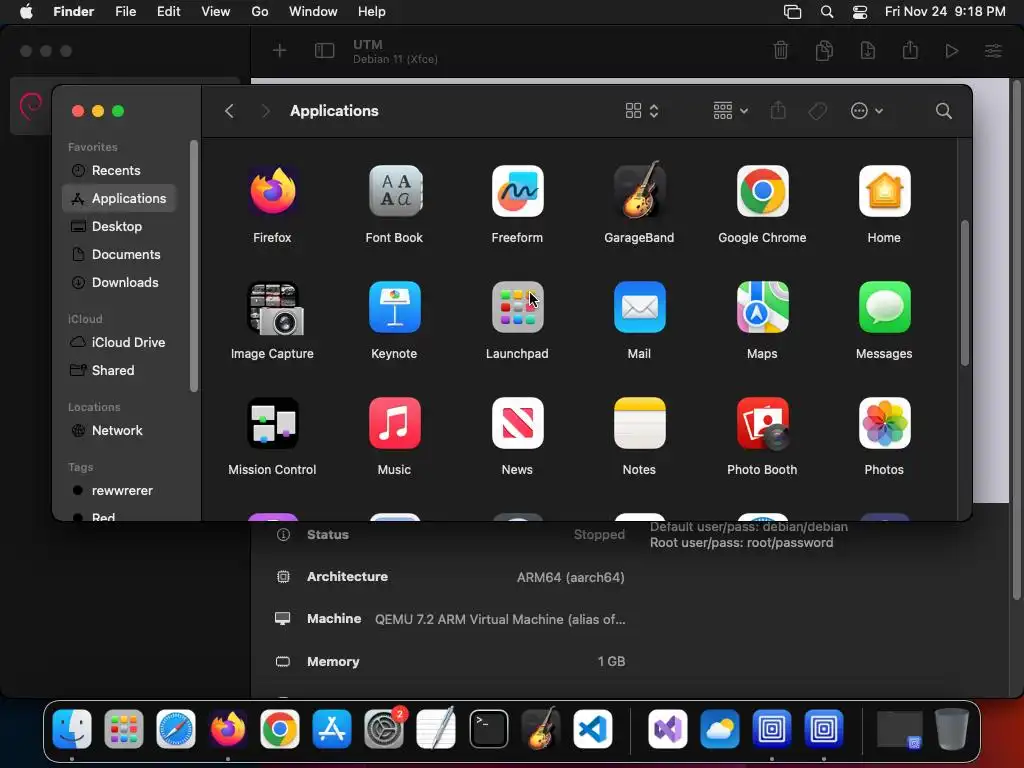Open the Finder Action ellipsis menu

pyautogui.click(x=867, y=111)
